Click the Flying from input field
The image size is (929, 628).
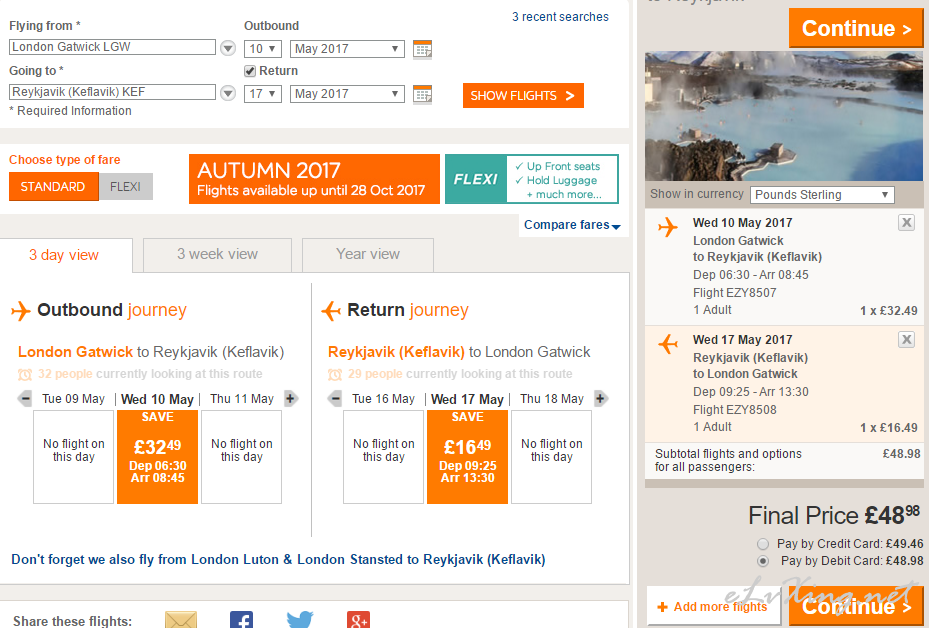(x=113, y=47)
